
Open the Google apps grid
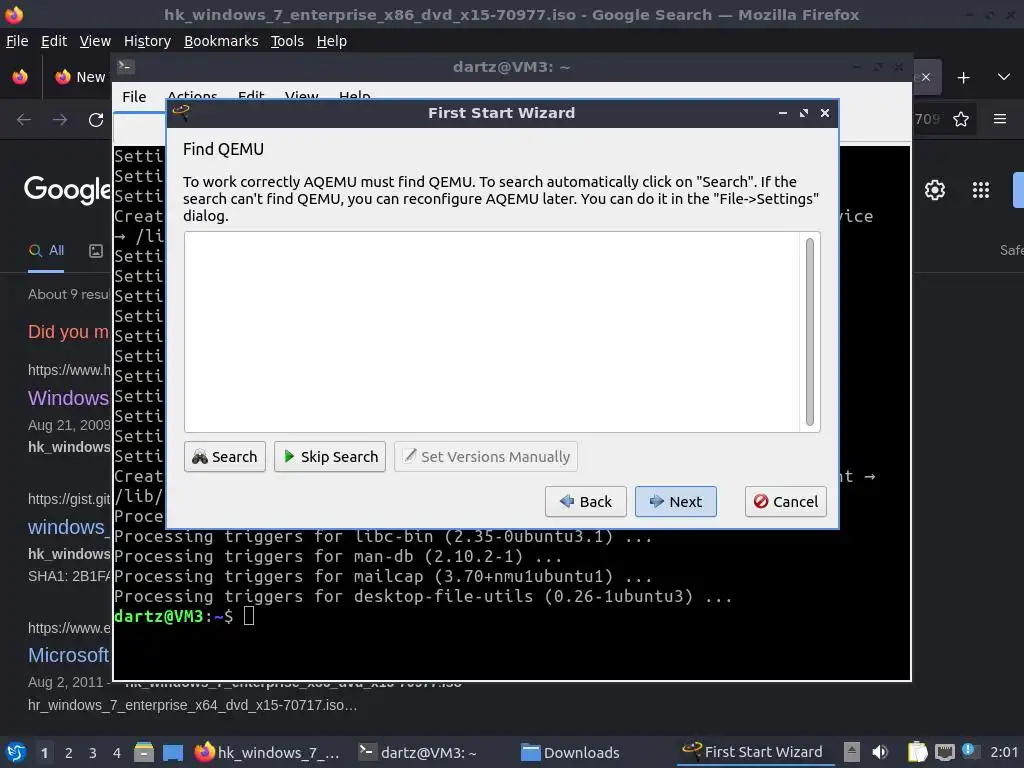981,190
